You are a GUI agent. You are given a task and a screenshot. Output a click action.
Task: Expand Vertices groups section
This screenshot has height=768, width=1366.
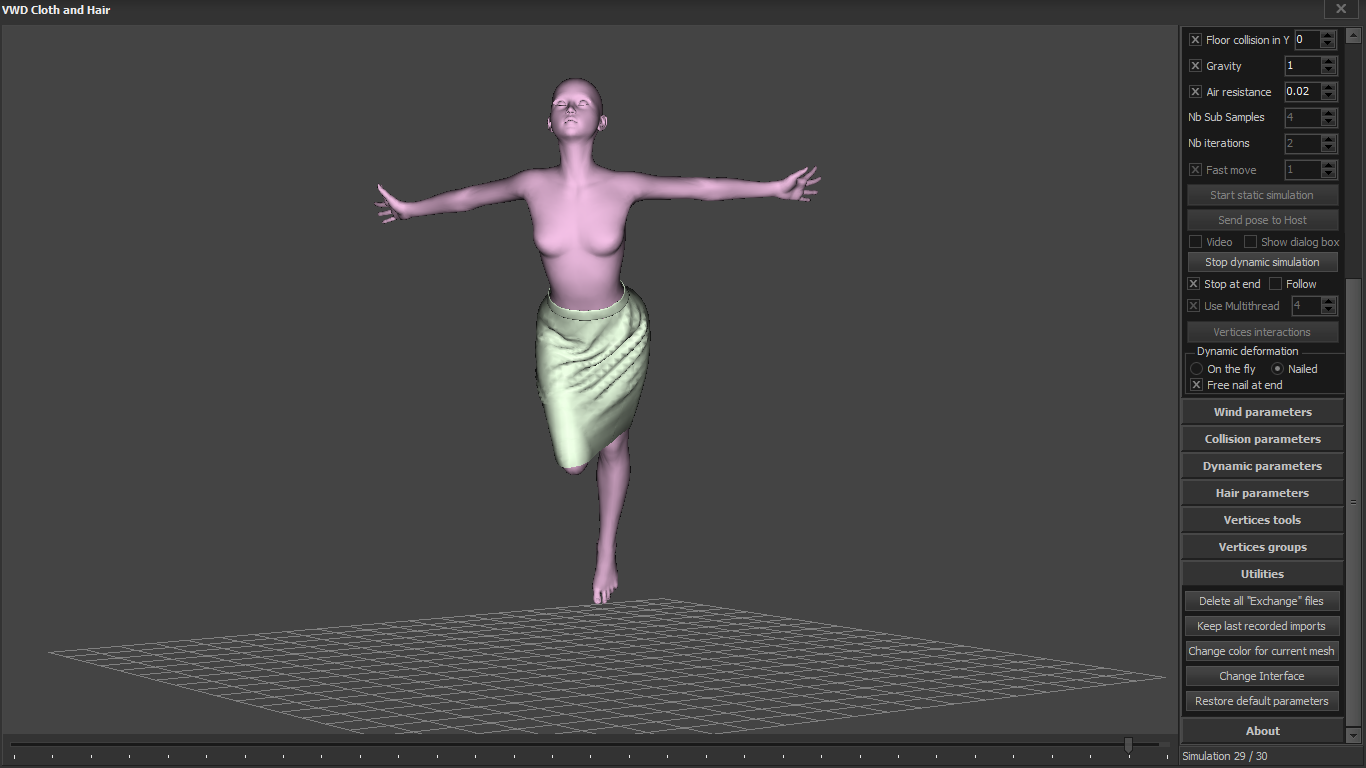tap(1262, 547)
